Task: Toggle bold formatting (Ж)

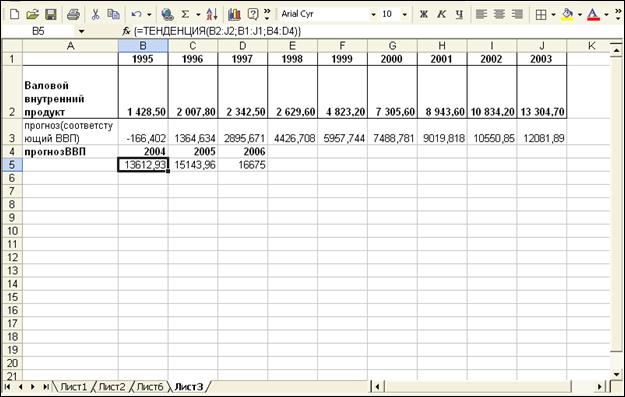Action: click(424, 15)
